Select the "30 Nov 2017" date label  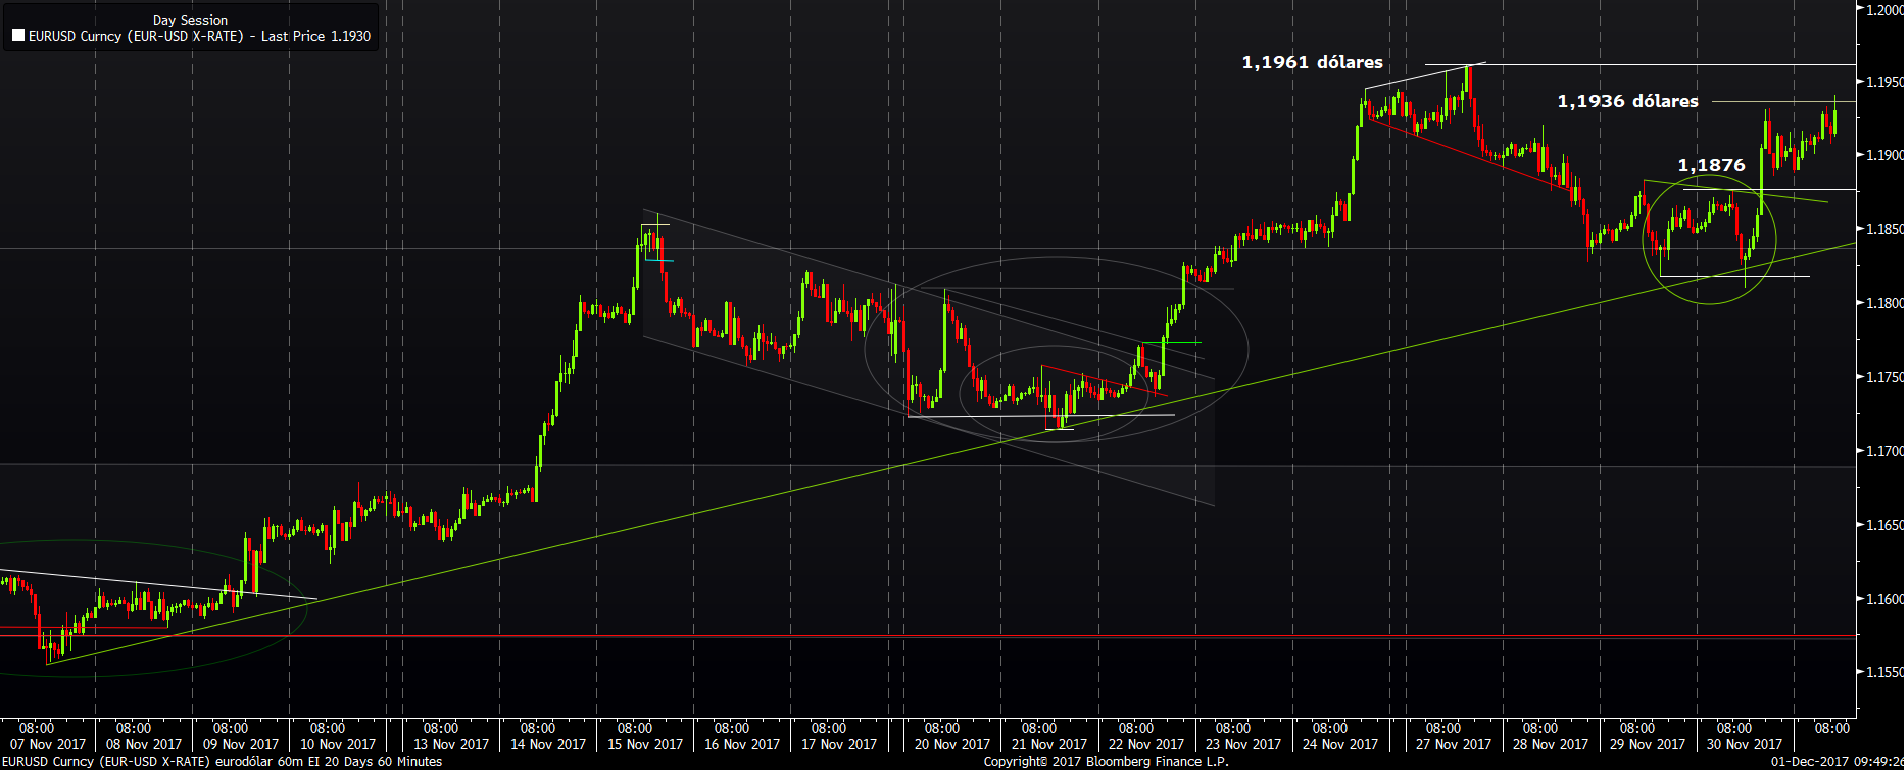pyautogui.click(x=1744, y=744)
